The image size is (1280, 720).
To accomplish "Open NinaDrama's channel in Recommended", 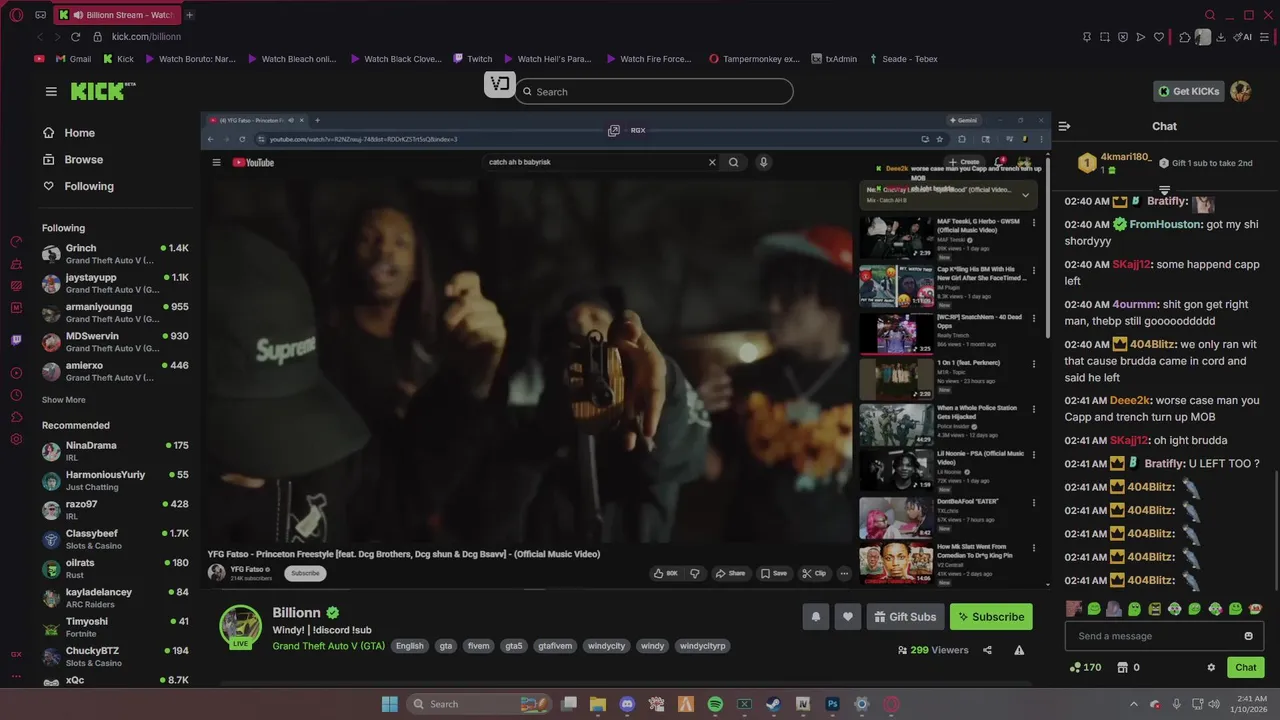I will [115, 451].
